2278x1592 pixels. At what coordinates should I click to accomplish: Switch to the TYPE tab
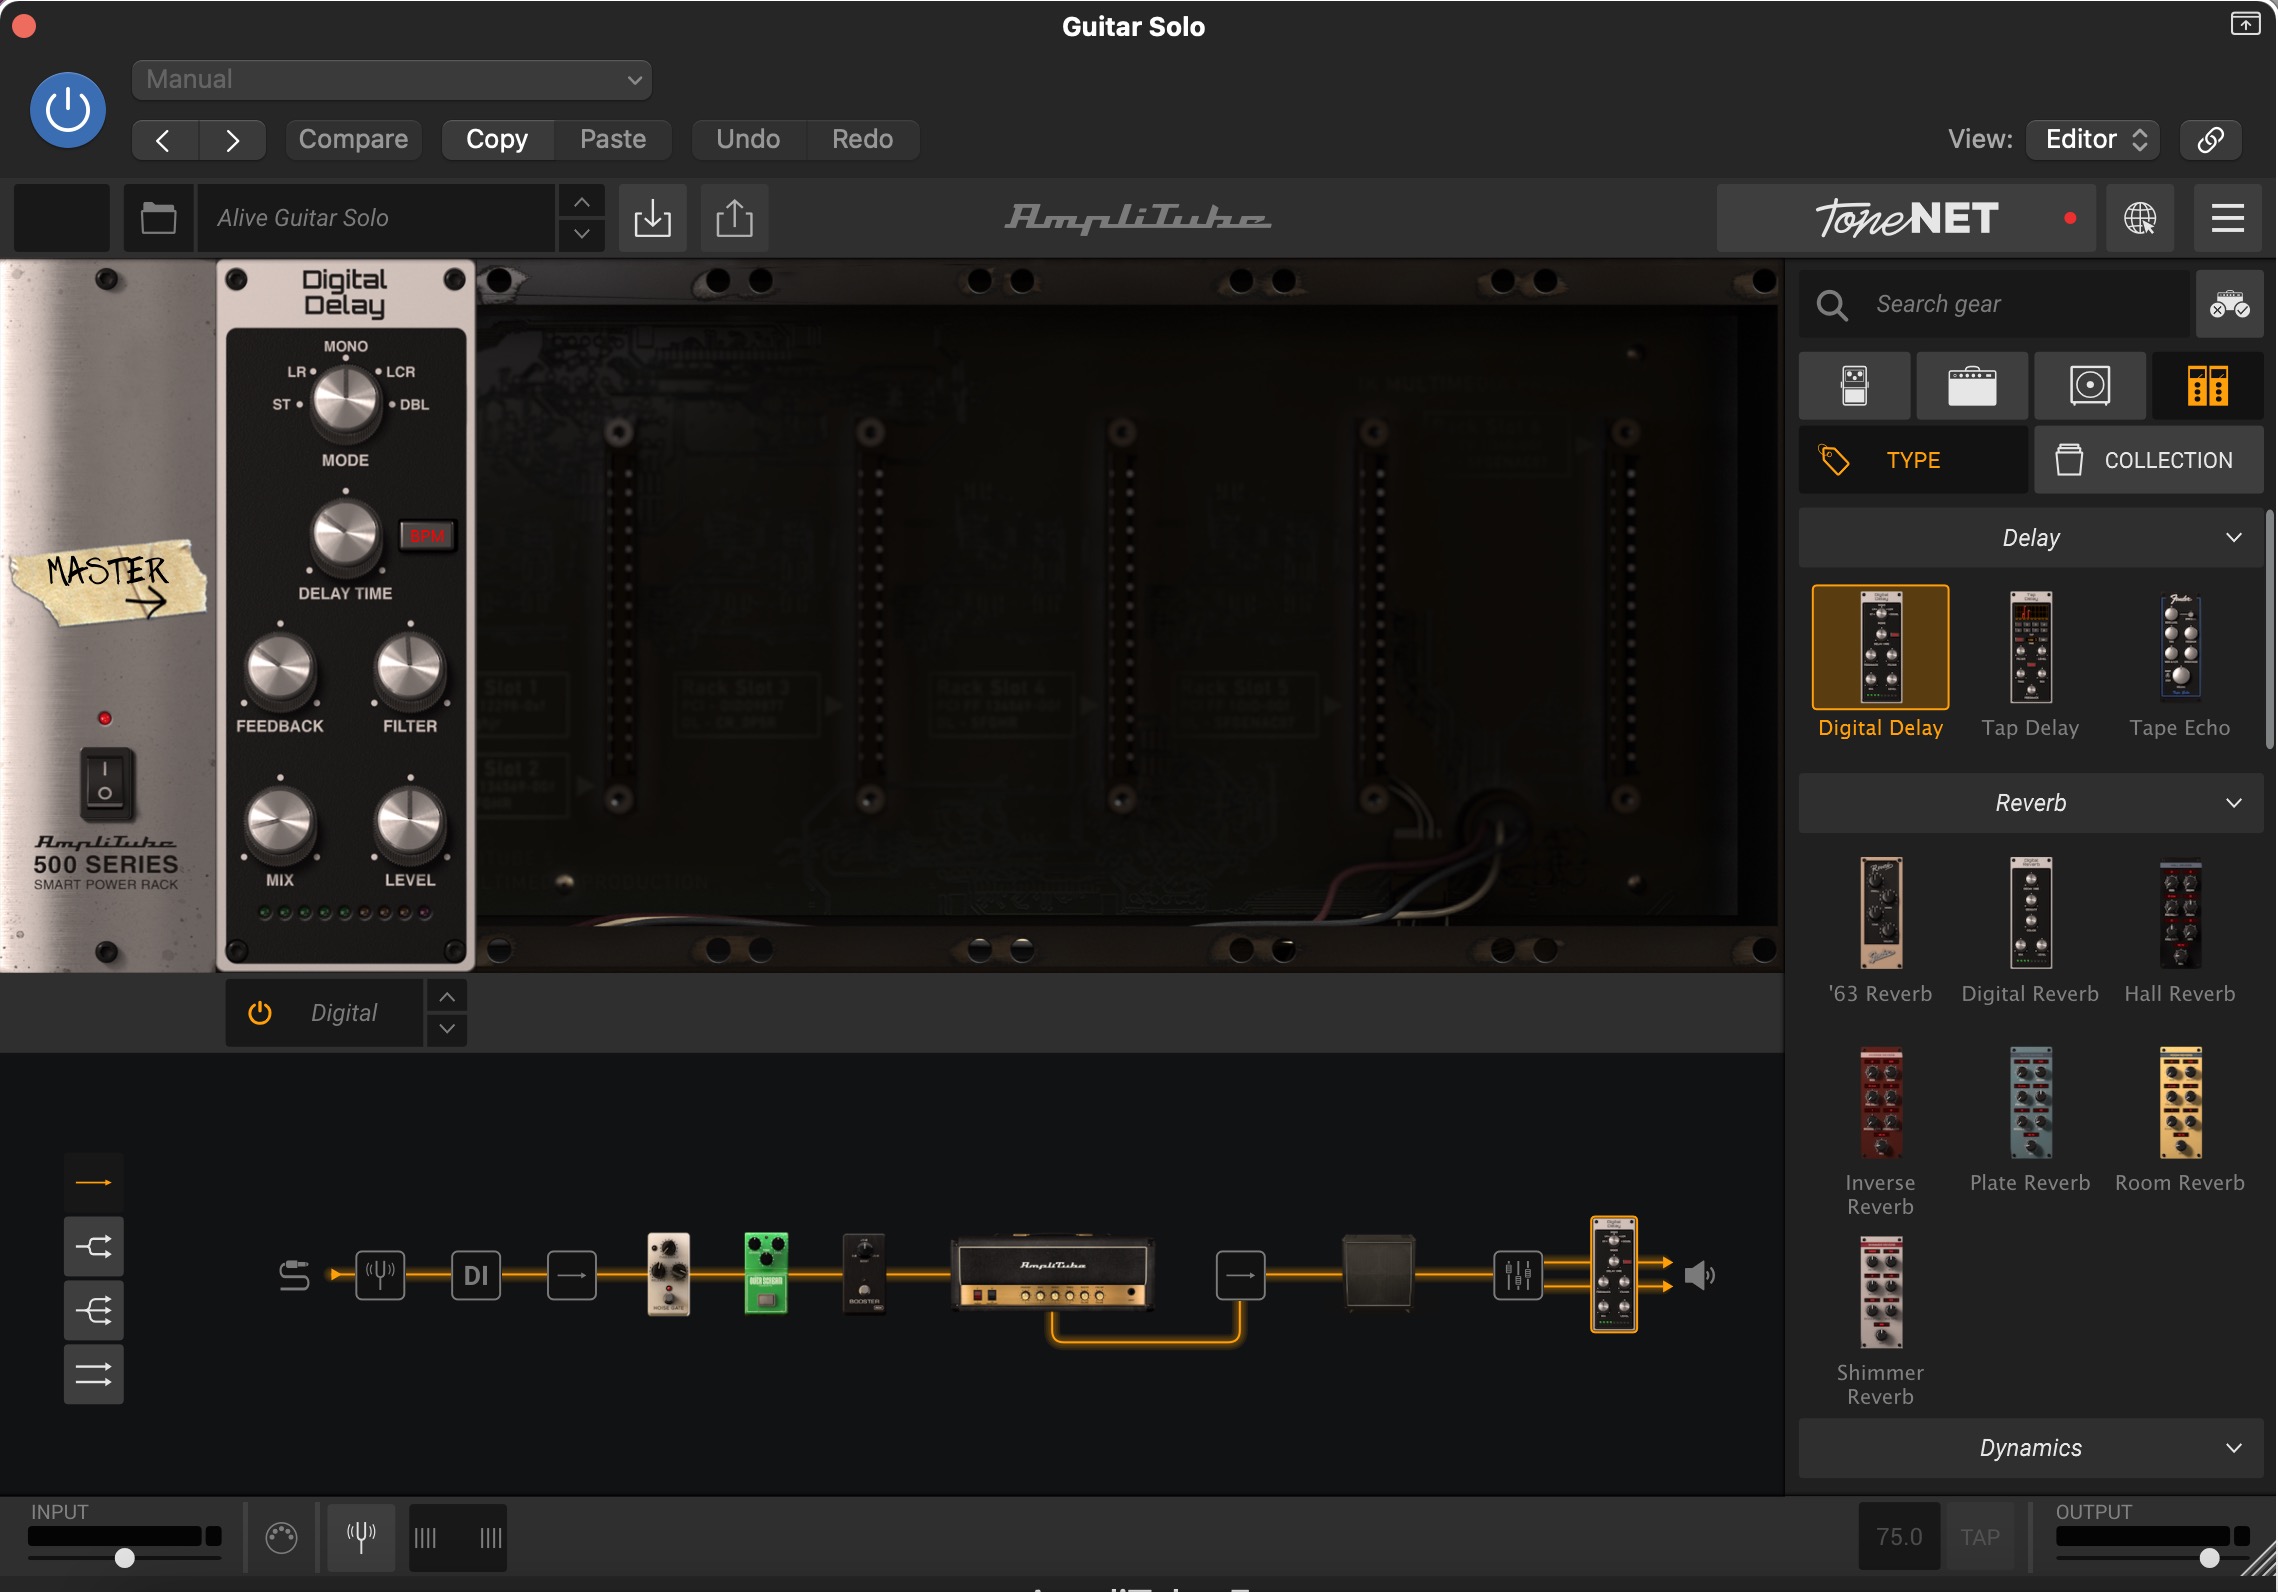[1913, 460]
